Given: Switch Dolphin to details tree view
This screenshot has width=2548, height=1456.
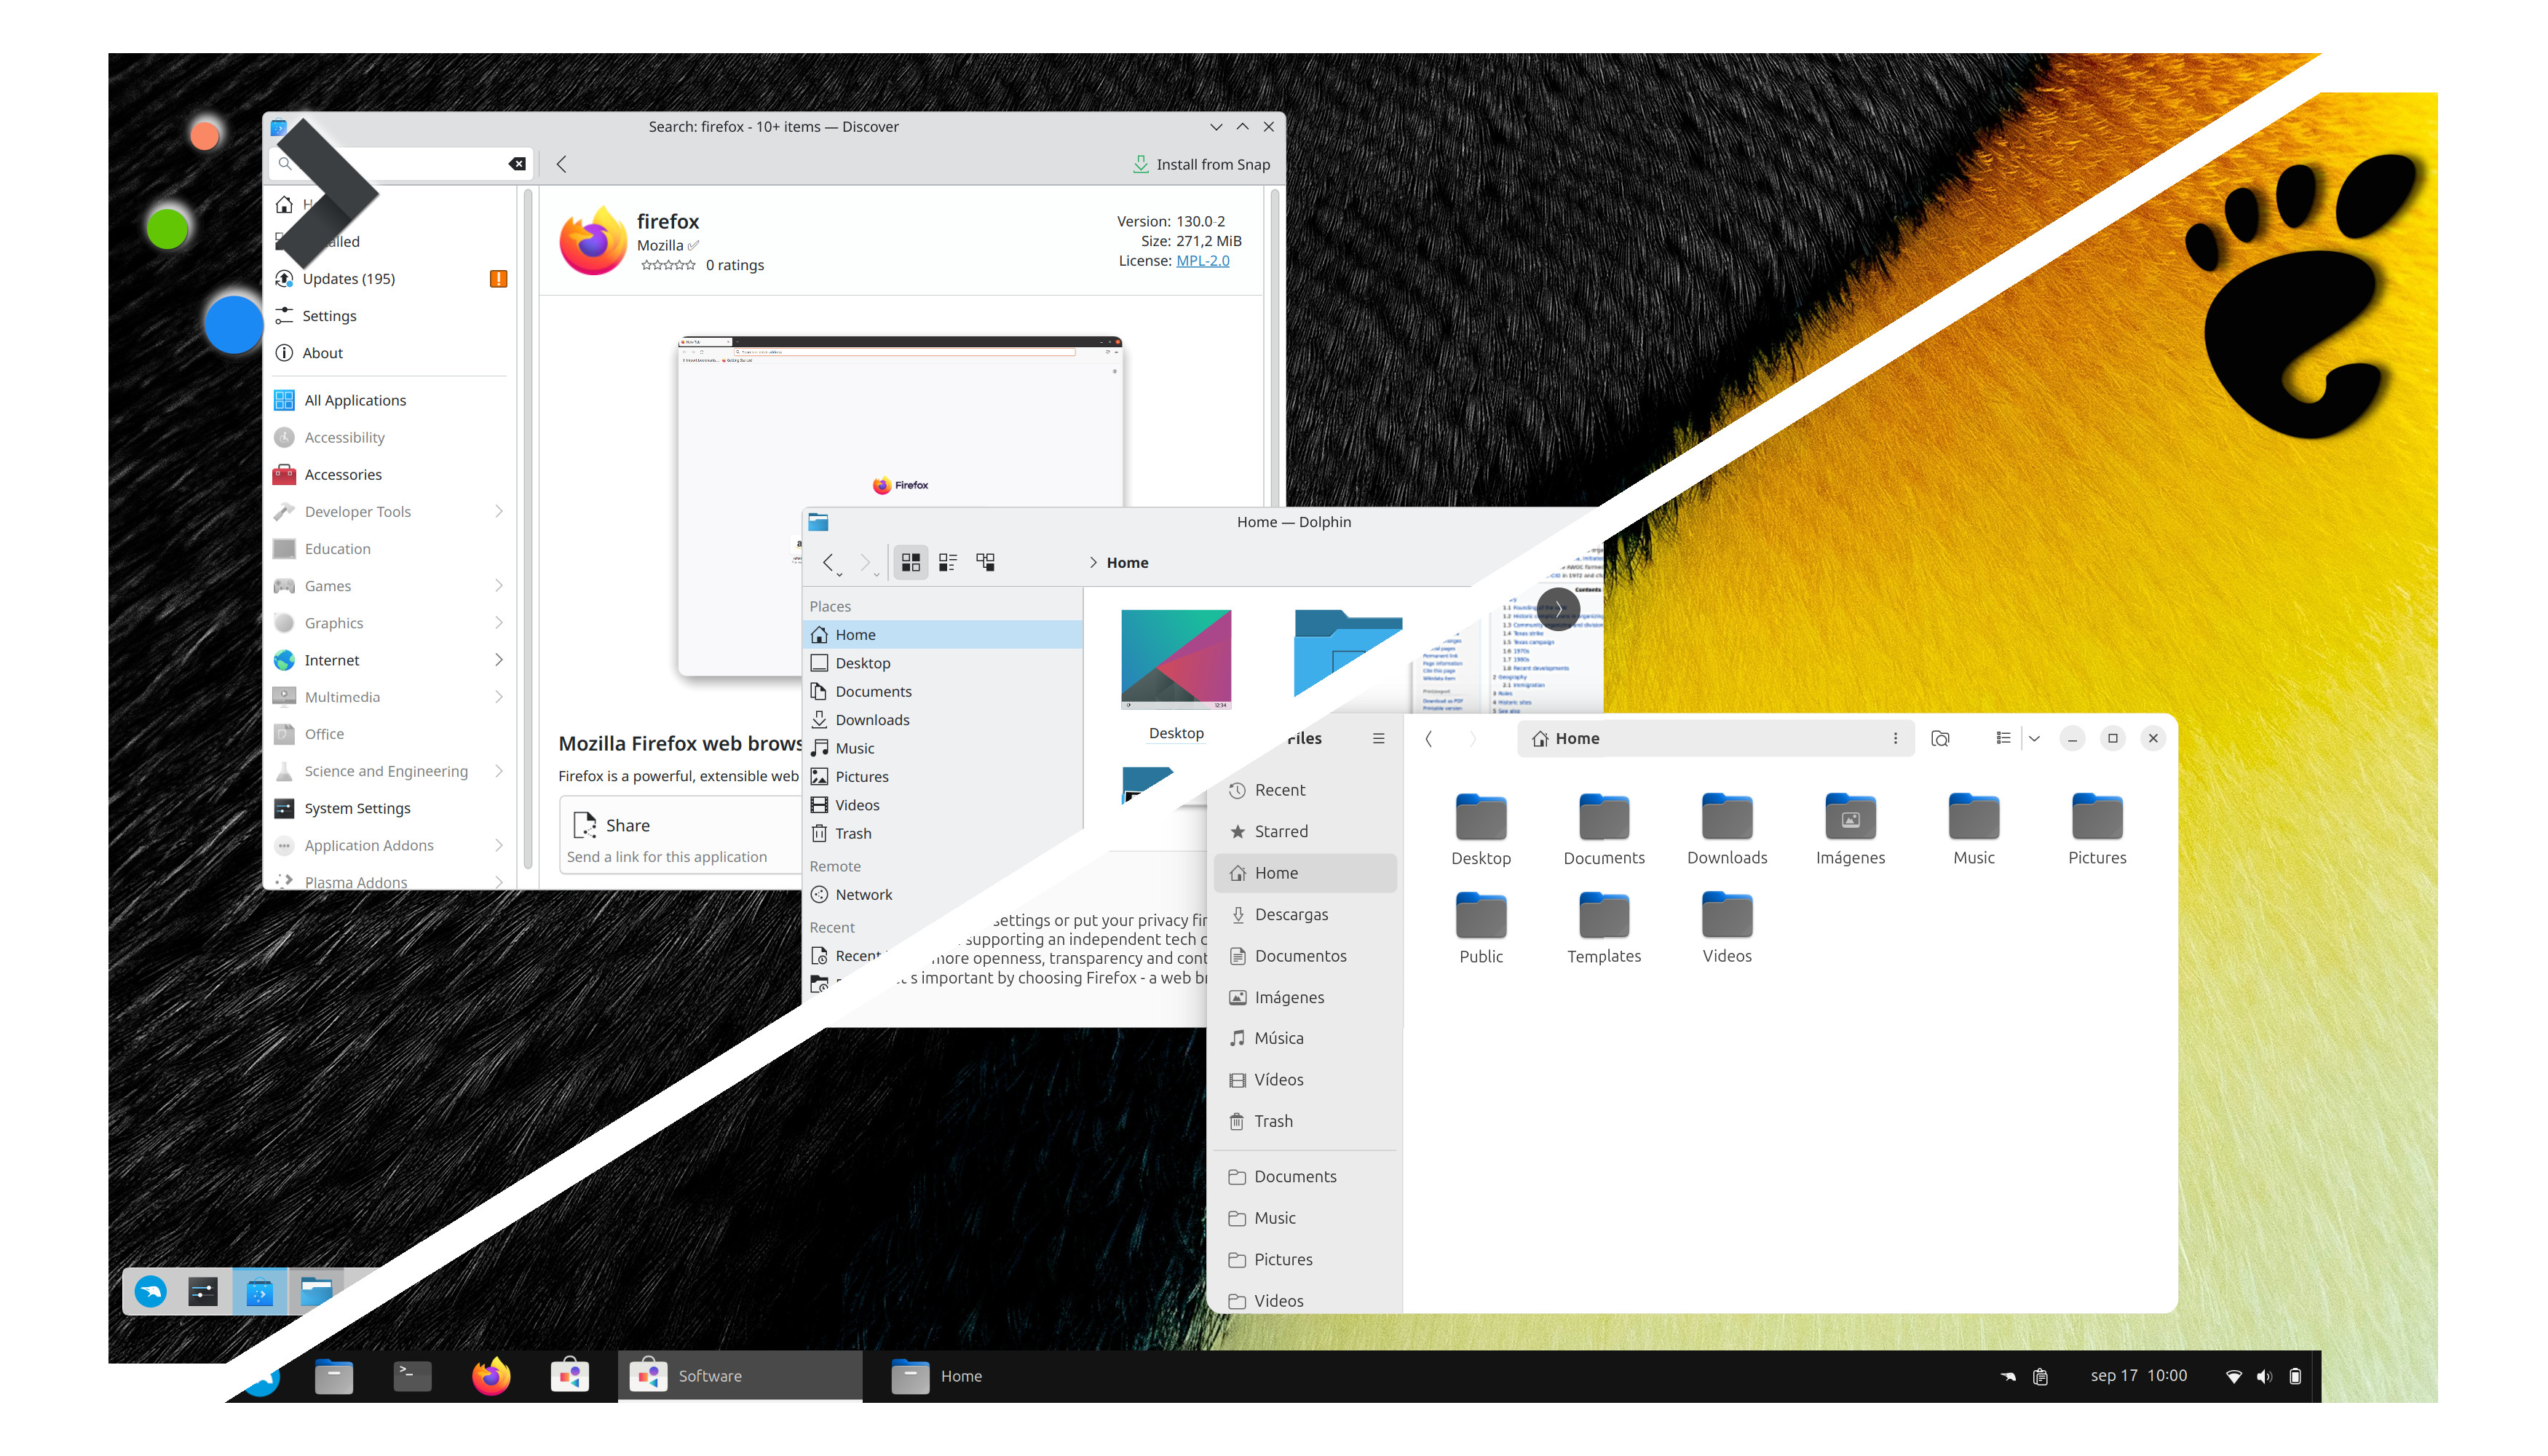Looking at the screenshot, I should coord(985,562).
